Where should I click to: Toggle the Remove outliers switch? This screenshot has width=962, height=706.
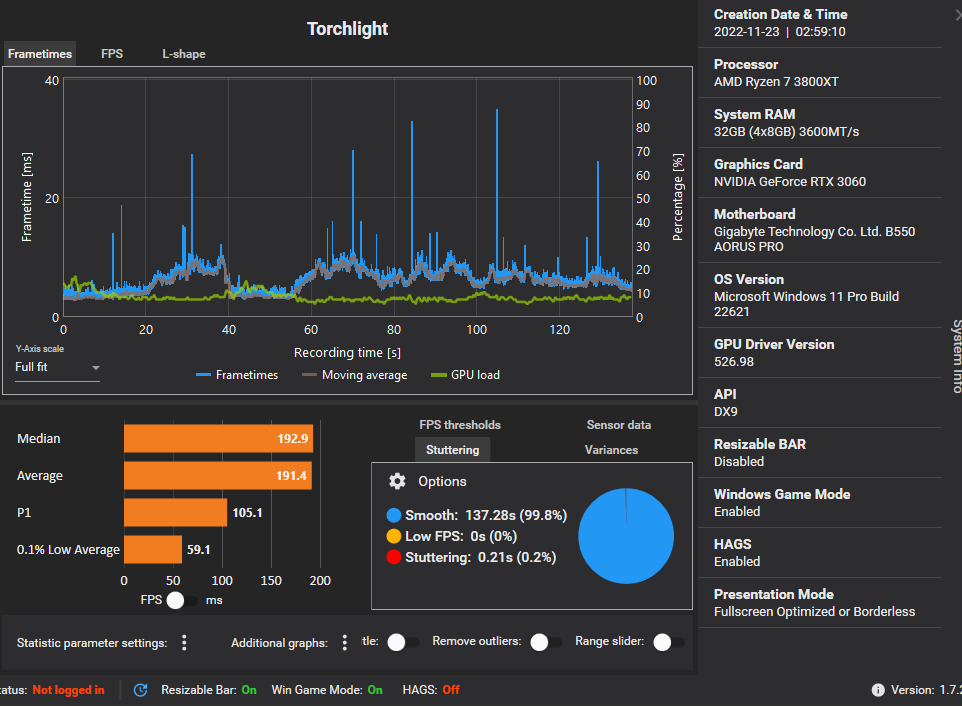[x=546, y=642]
